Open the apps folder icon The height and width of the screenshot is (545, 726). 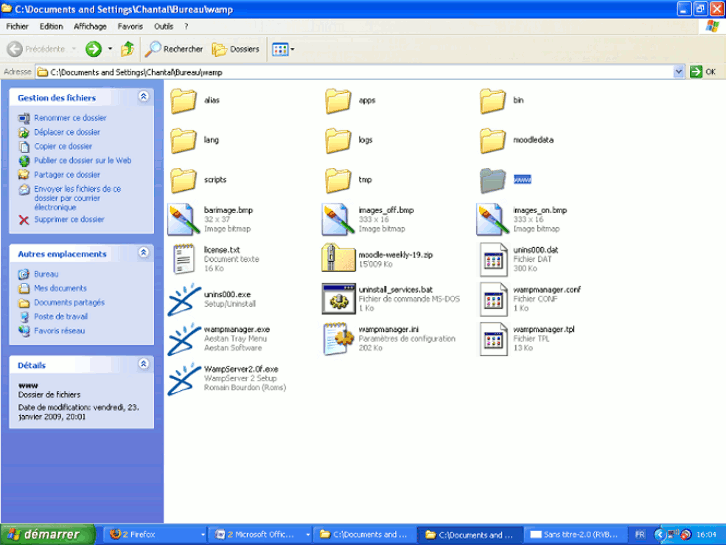(338, 100)
